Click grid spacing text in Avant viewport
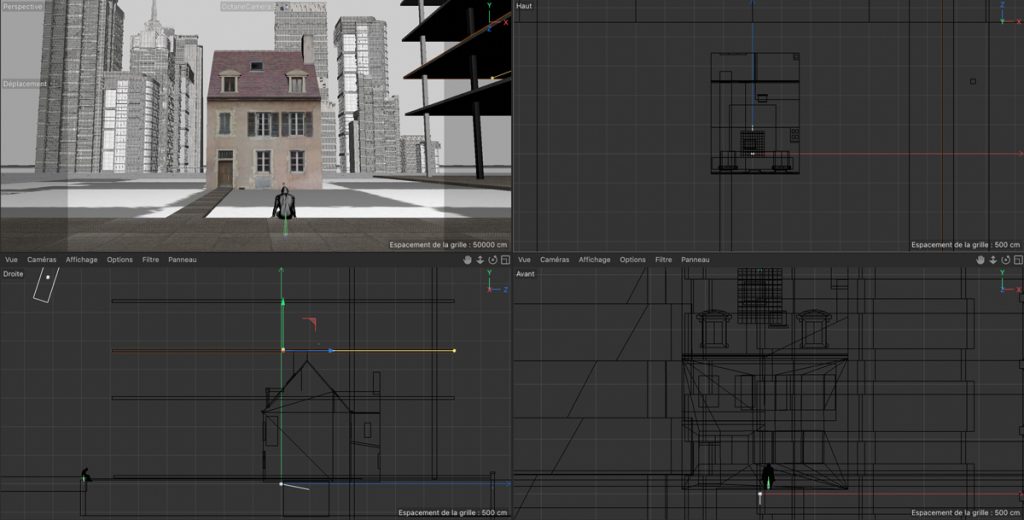 coord(965,513)
